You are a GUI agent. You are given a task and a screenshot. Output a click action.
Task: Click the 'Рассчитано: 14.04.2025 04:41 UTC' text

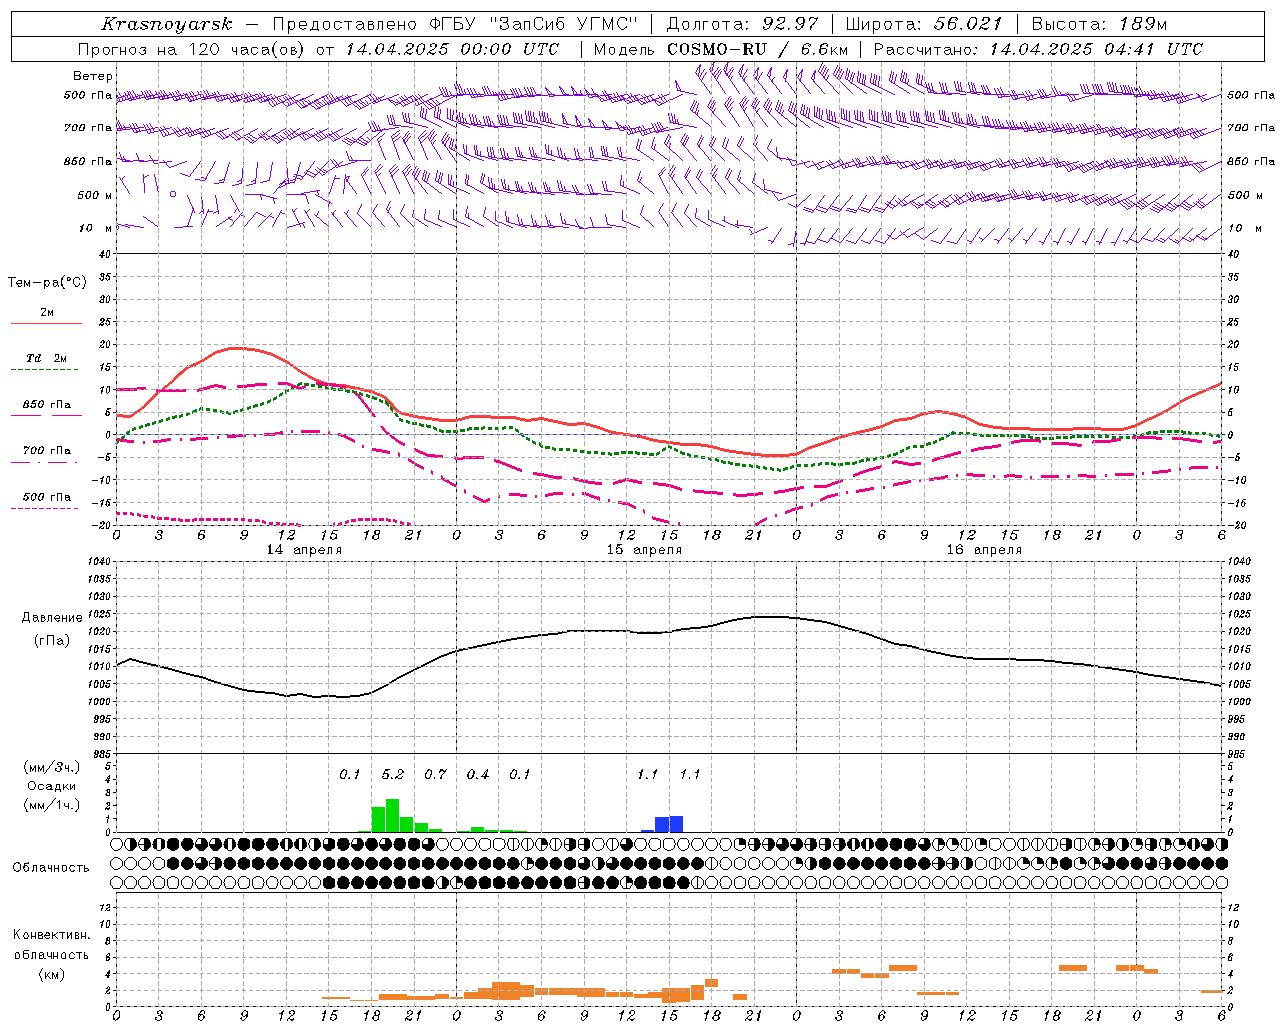(1038, 49)
